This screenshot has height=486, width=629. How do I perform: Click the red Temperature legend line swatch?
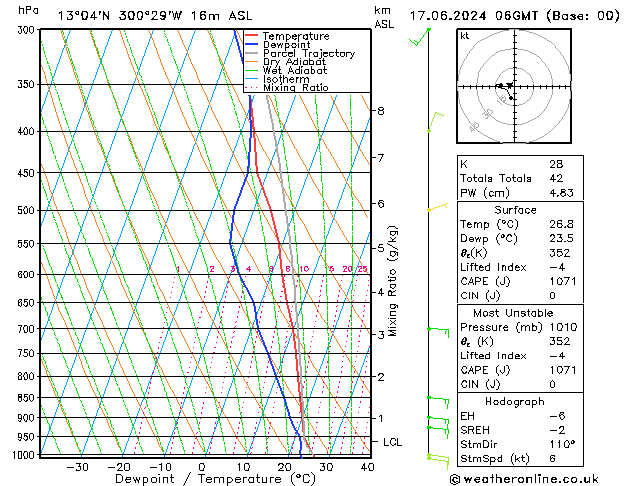(252, 36)
